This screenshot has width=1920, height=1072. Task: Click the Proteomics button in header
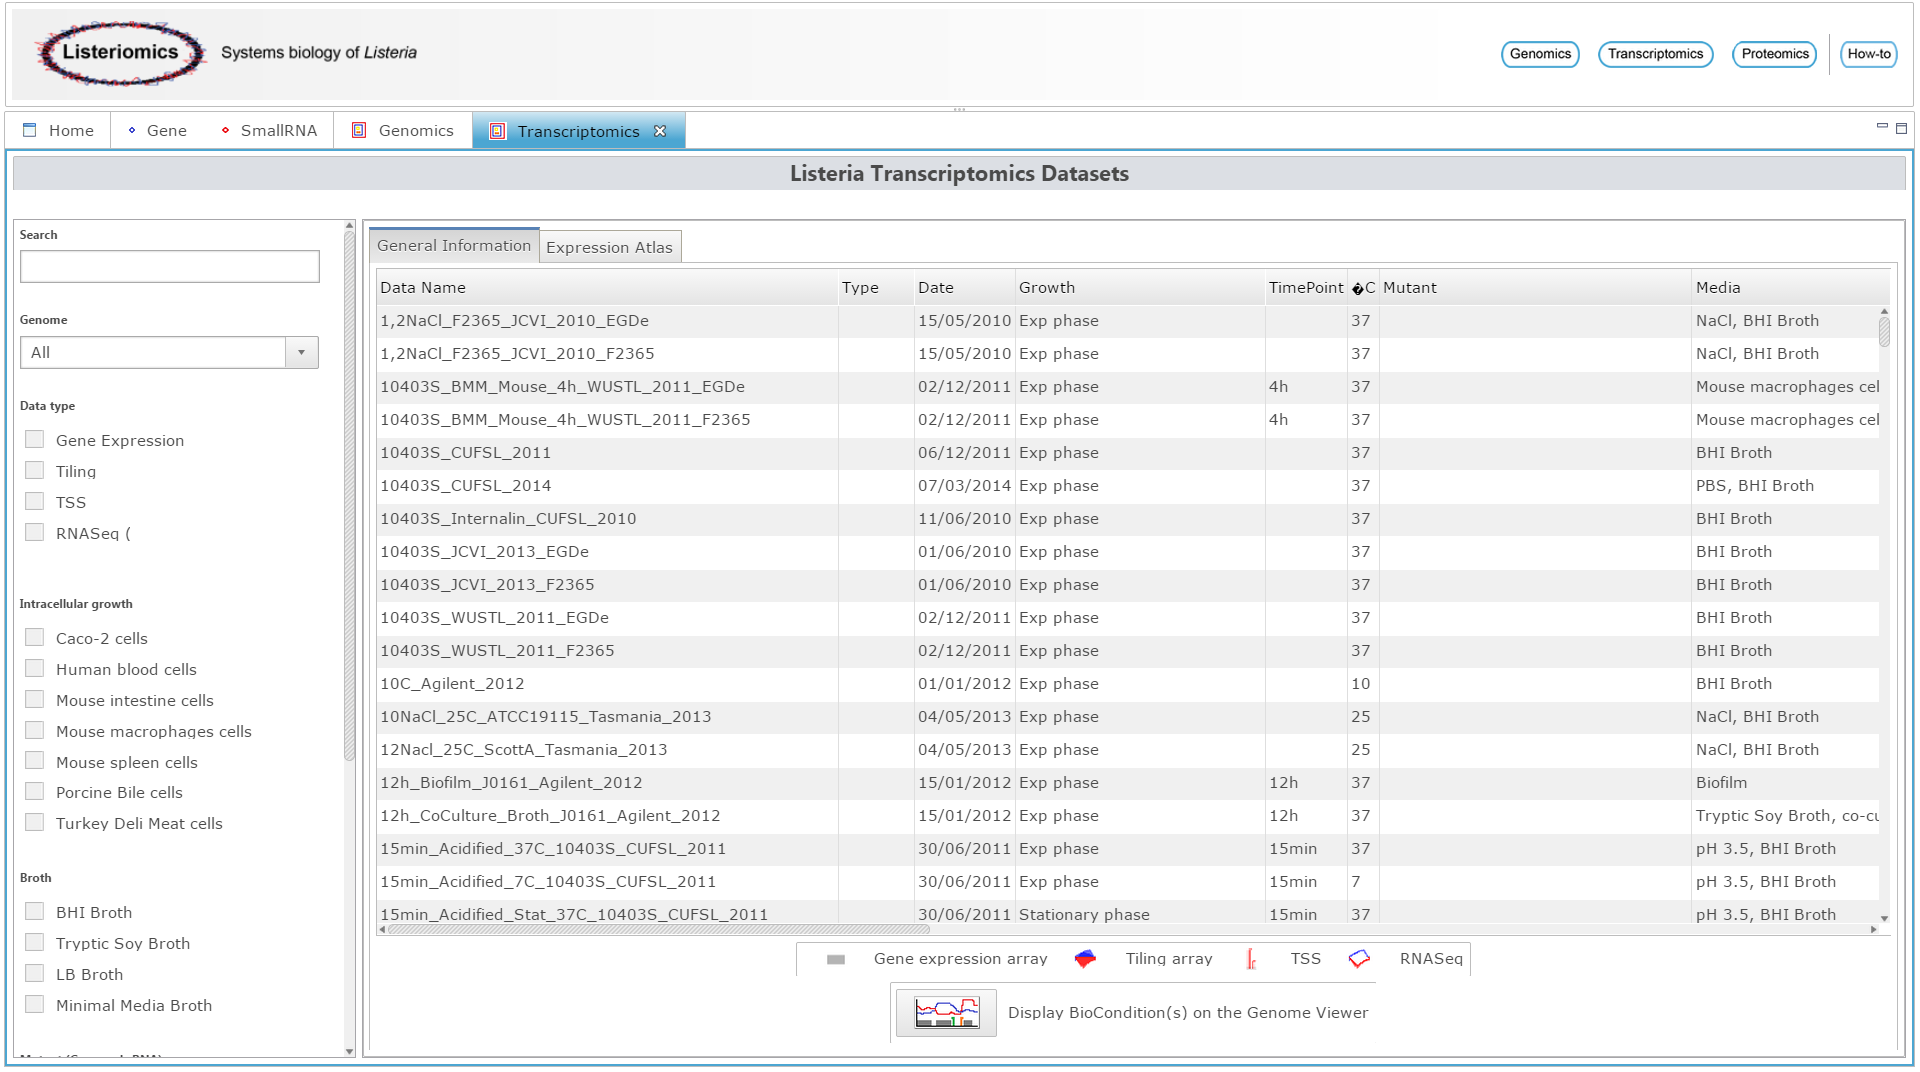(1774, 54)
